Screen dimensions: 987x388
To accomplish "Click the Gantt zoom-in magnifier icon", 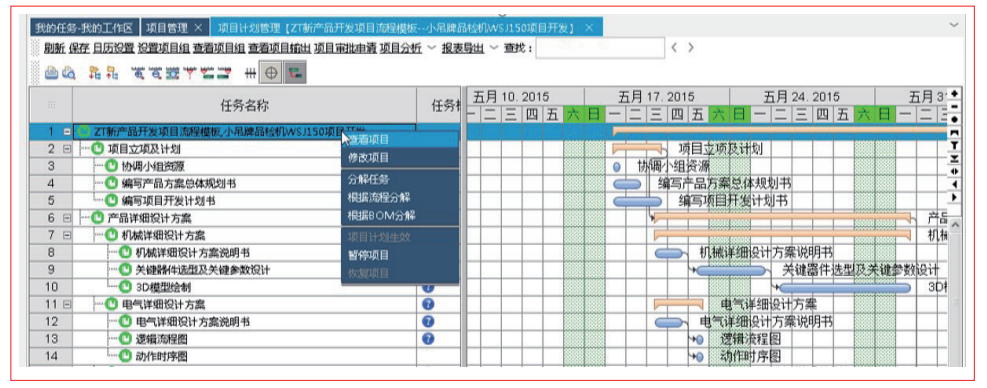I will (138, 73).
